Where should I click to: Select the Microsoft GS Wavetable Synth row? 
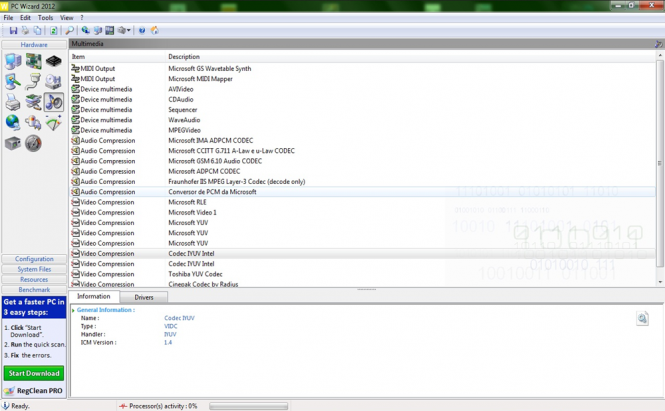pos(363,68)
